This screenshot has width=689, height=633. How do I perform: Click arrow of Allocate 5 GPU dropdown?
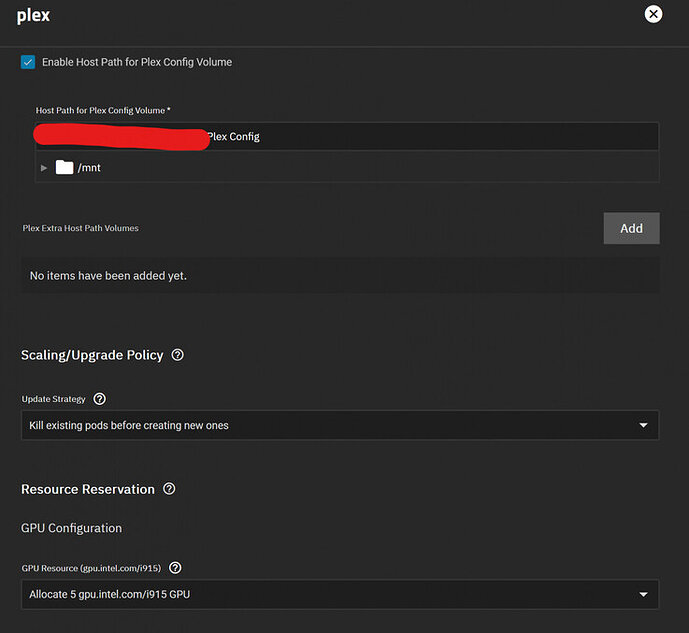pos(643,594)
